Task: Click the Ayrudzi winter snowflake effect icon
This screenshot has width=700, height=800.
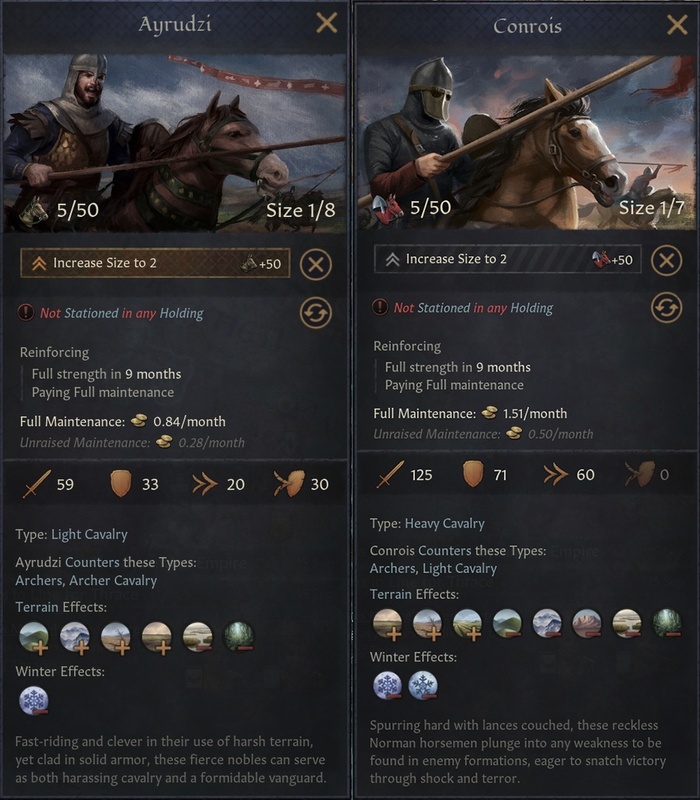Action: (34, 701)
